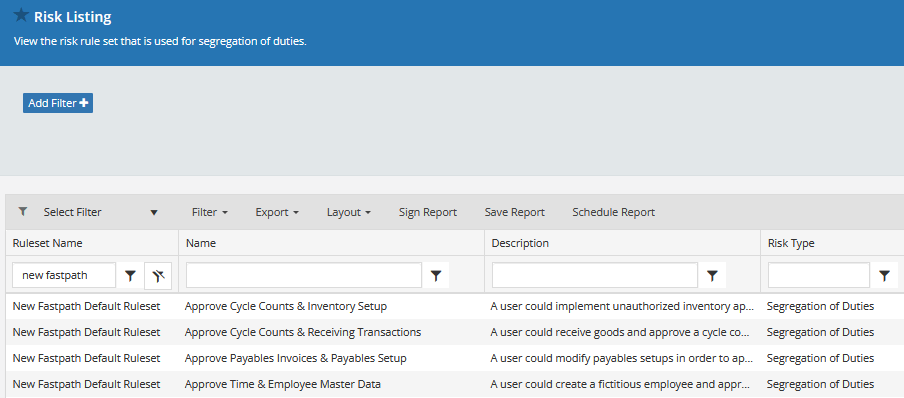Open the Select Filter dropdown
The width and height of the screenshot is (904, 398).
click(x=100, y=212)
